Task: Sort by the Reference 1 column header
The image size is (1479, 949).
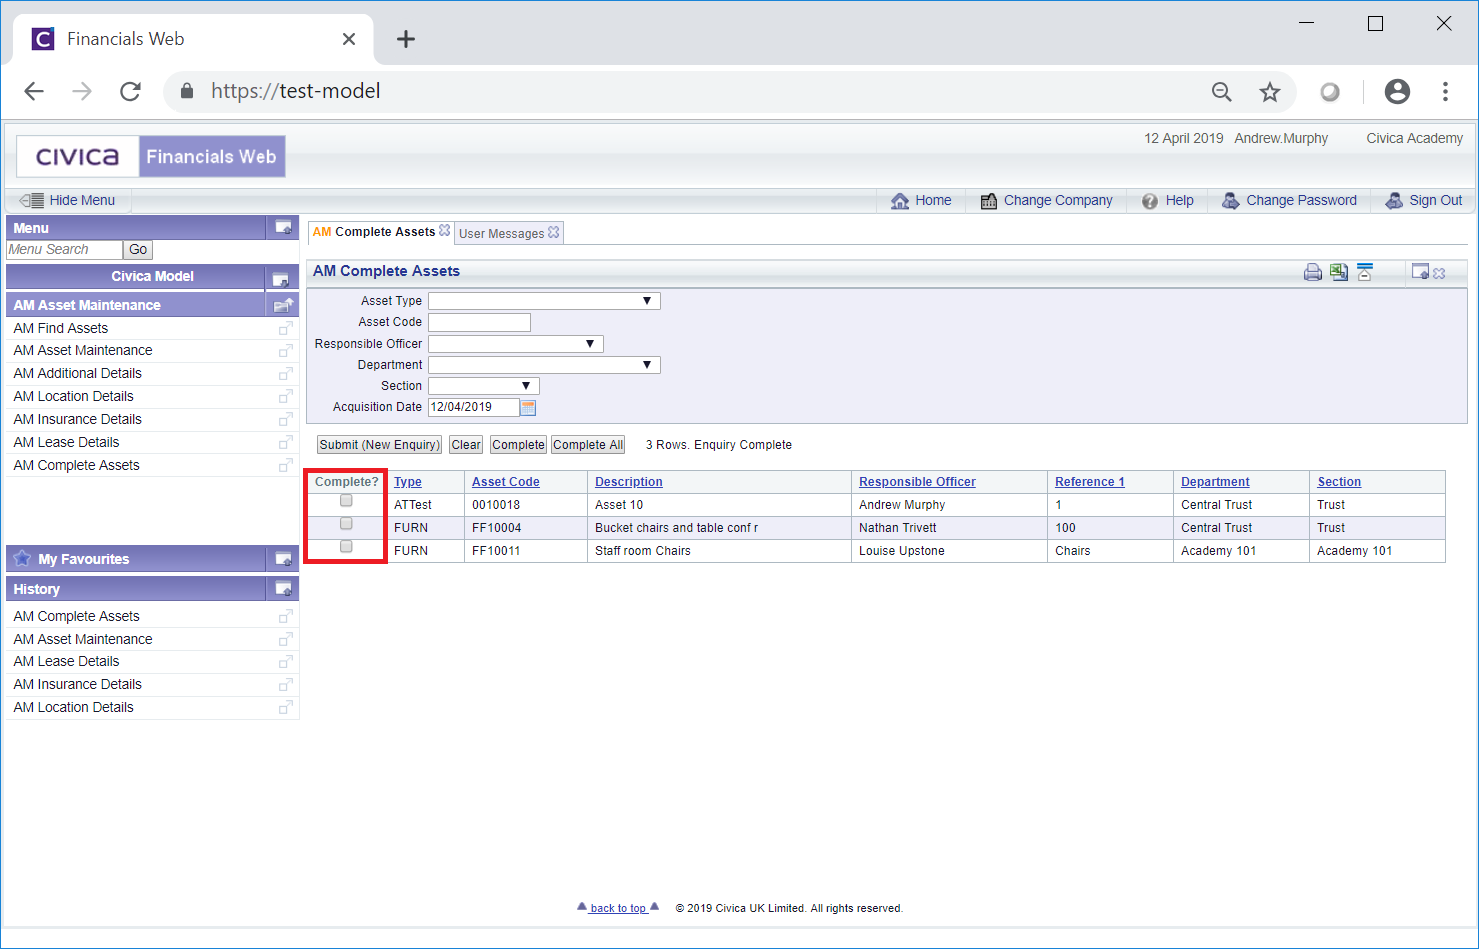Action: pos(1090,482)
